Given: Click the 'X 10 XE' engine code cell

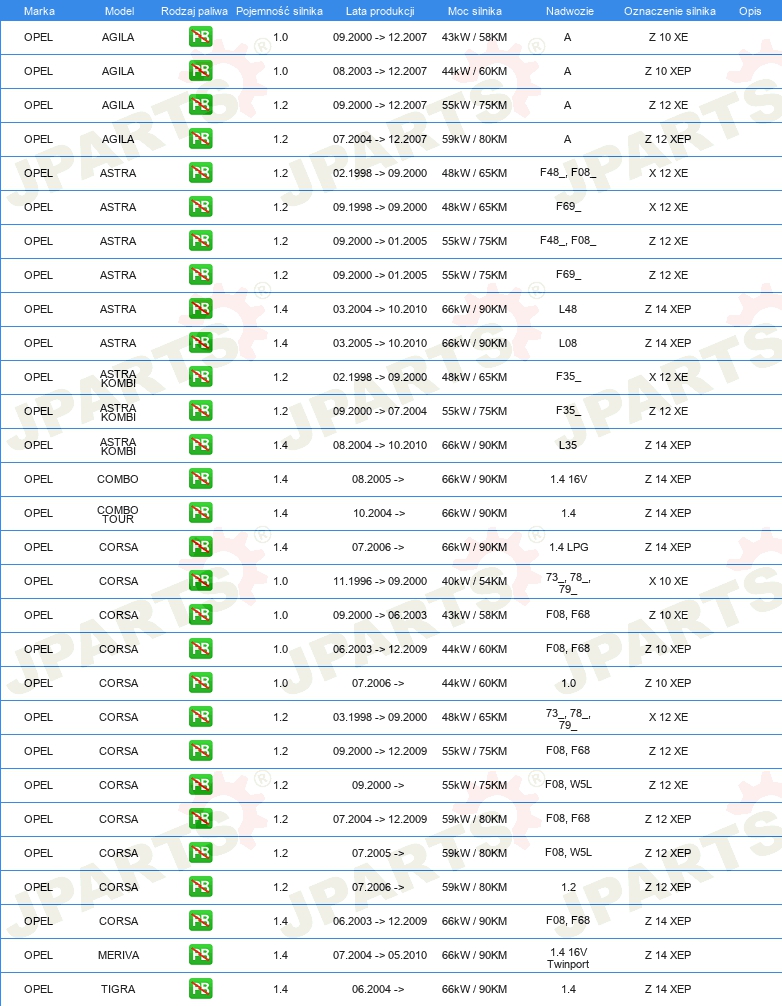Looking at the screenshot, I should pos(668,581).
